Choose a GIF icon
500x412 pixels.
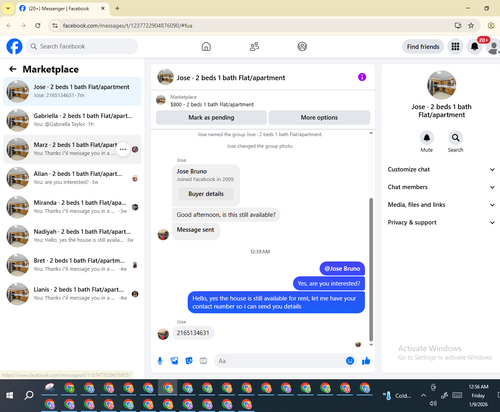point(203,361)
